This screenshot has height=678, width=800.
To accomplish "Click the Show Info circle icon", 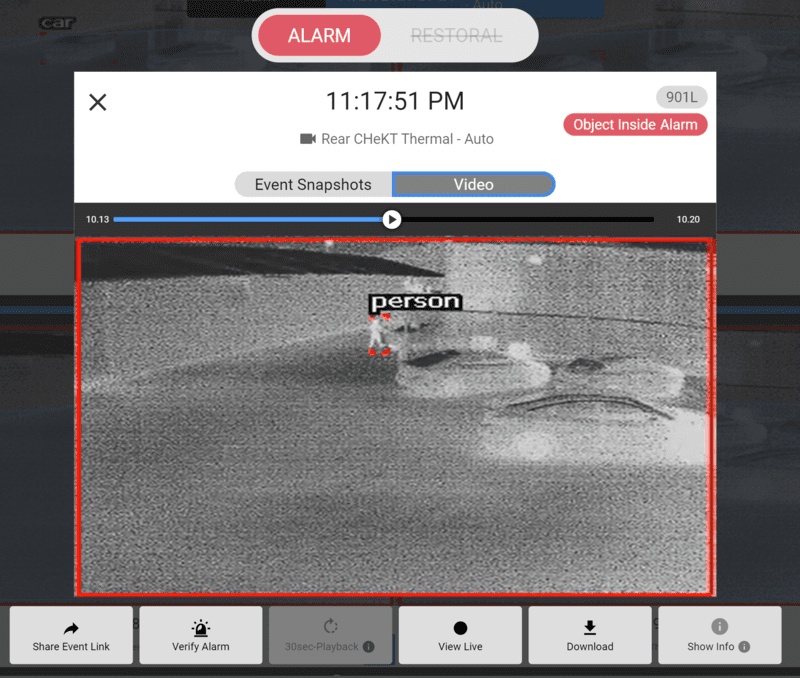I will click(x=719, y=627).
